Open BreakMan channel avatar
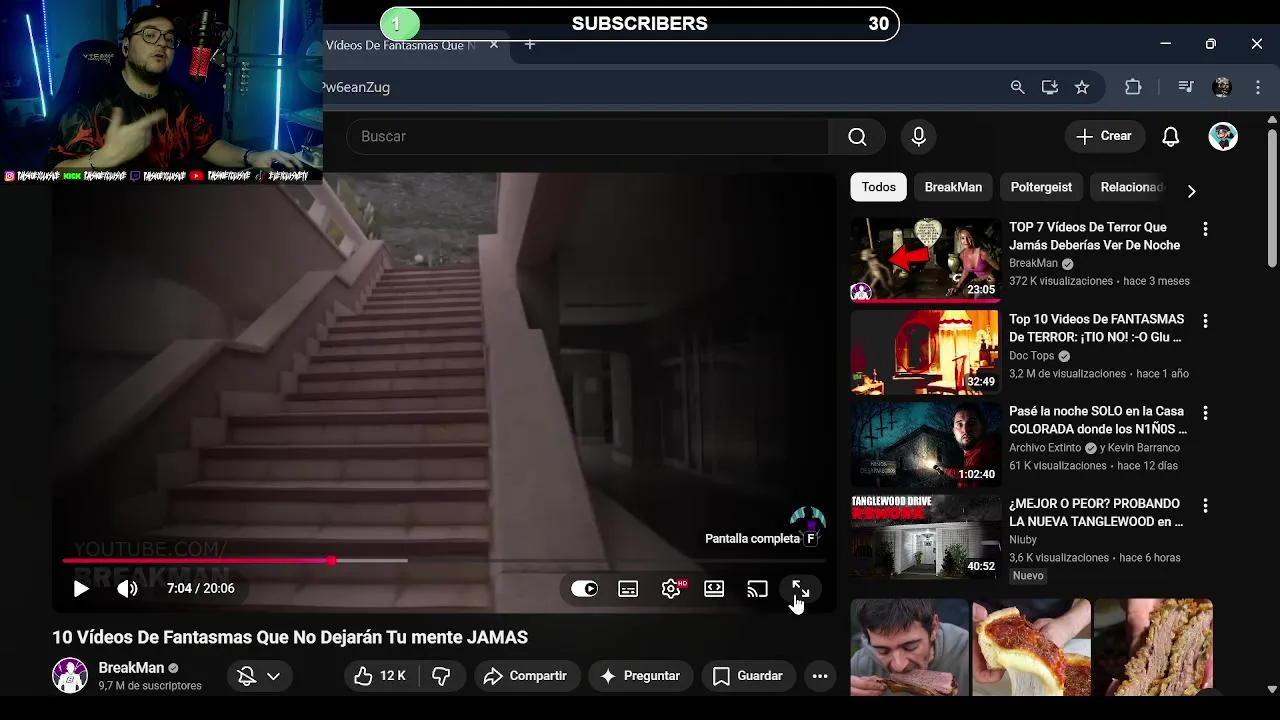Screen dimensions: 1280x720 [x=70, y=676]
